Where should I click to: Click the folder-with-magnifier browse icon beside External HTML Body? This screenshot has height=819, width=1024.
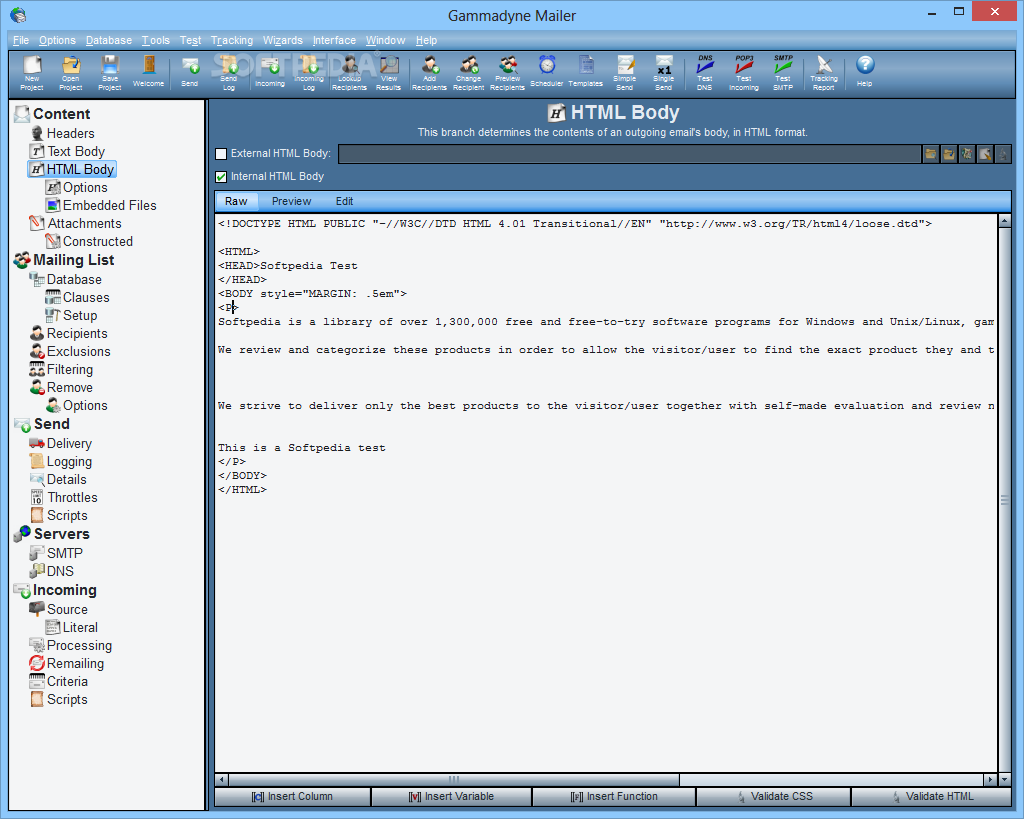click(930, 154)
